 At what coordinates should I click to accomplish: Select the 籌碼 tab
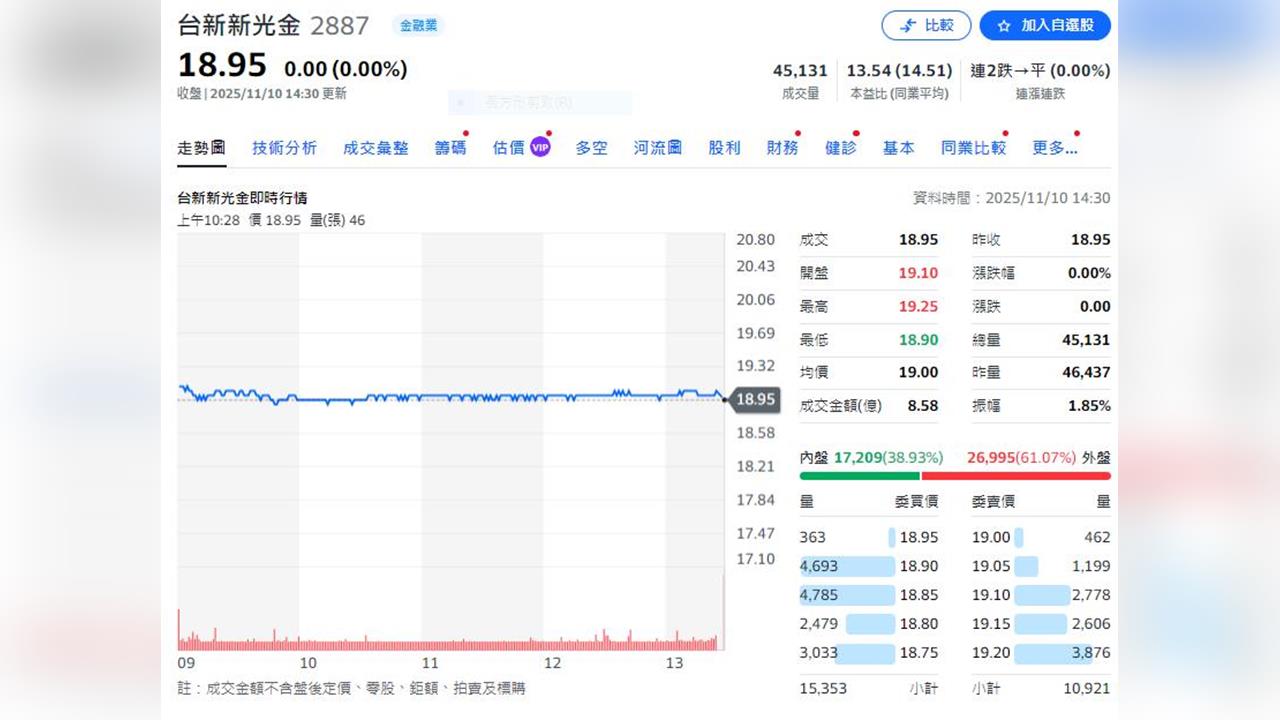pos(450,147)
